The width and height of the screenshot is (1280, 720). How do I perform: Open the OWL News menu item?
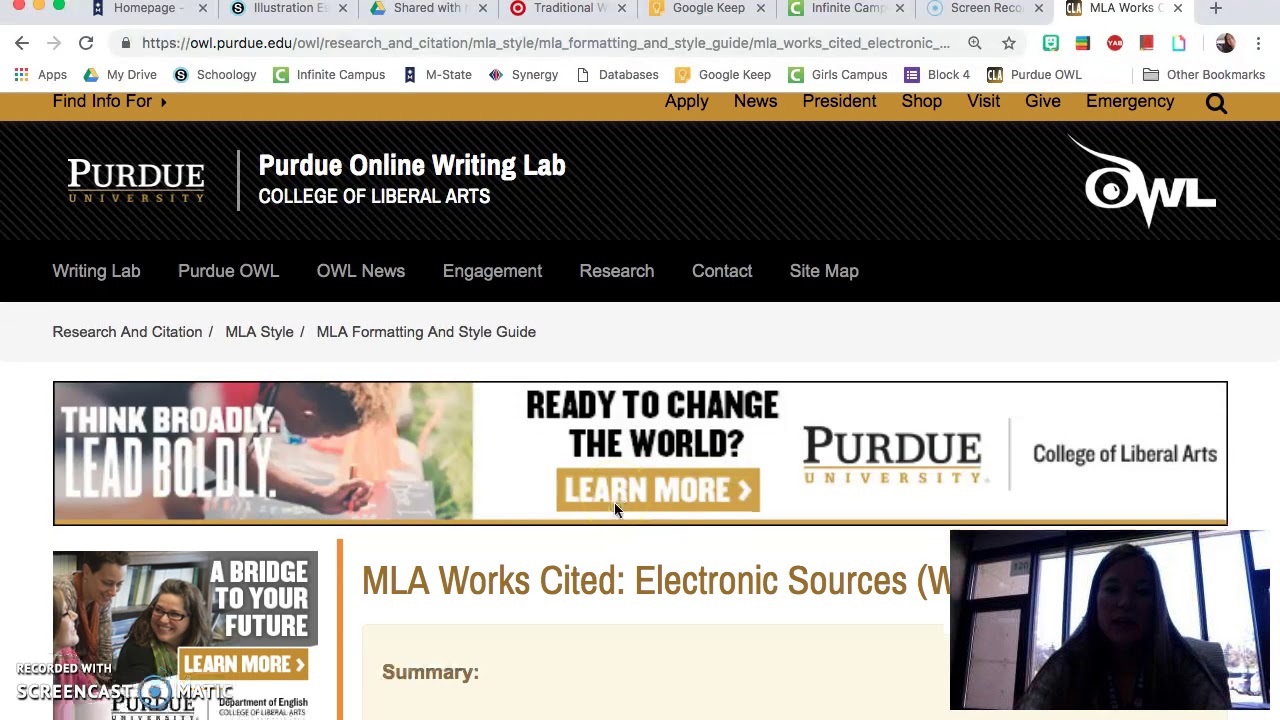[x=361, y=271]
